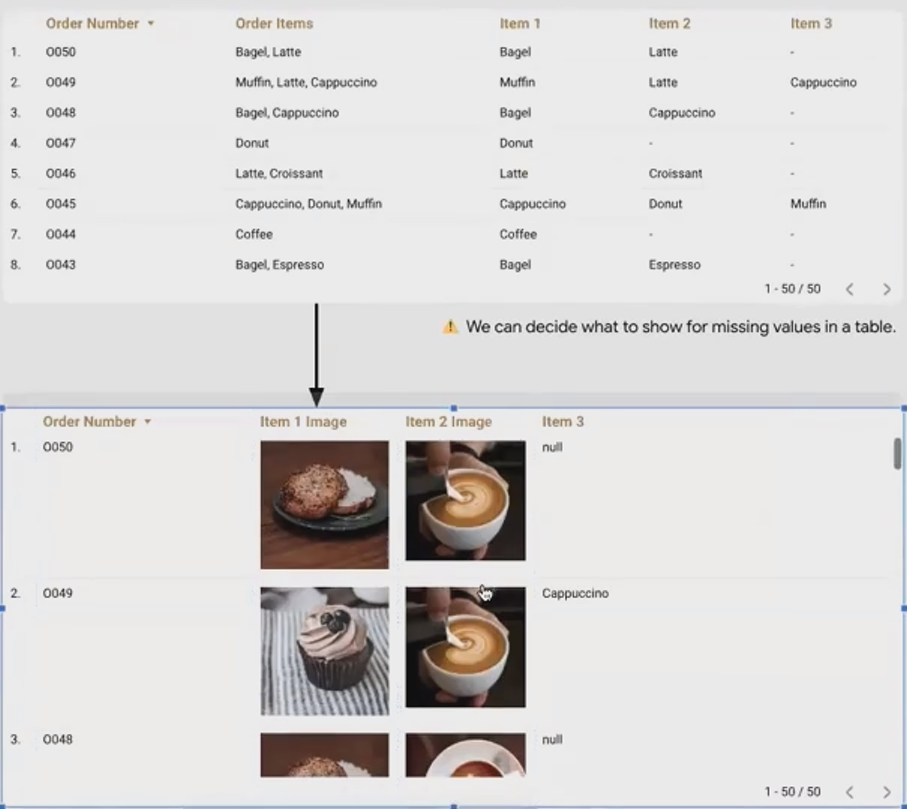
Task: Select O048 cell in top table
Action: [x=61, y=113]
